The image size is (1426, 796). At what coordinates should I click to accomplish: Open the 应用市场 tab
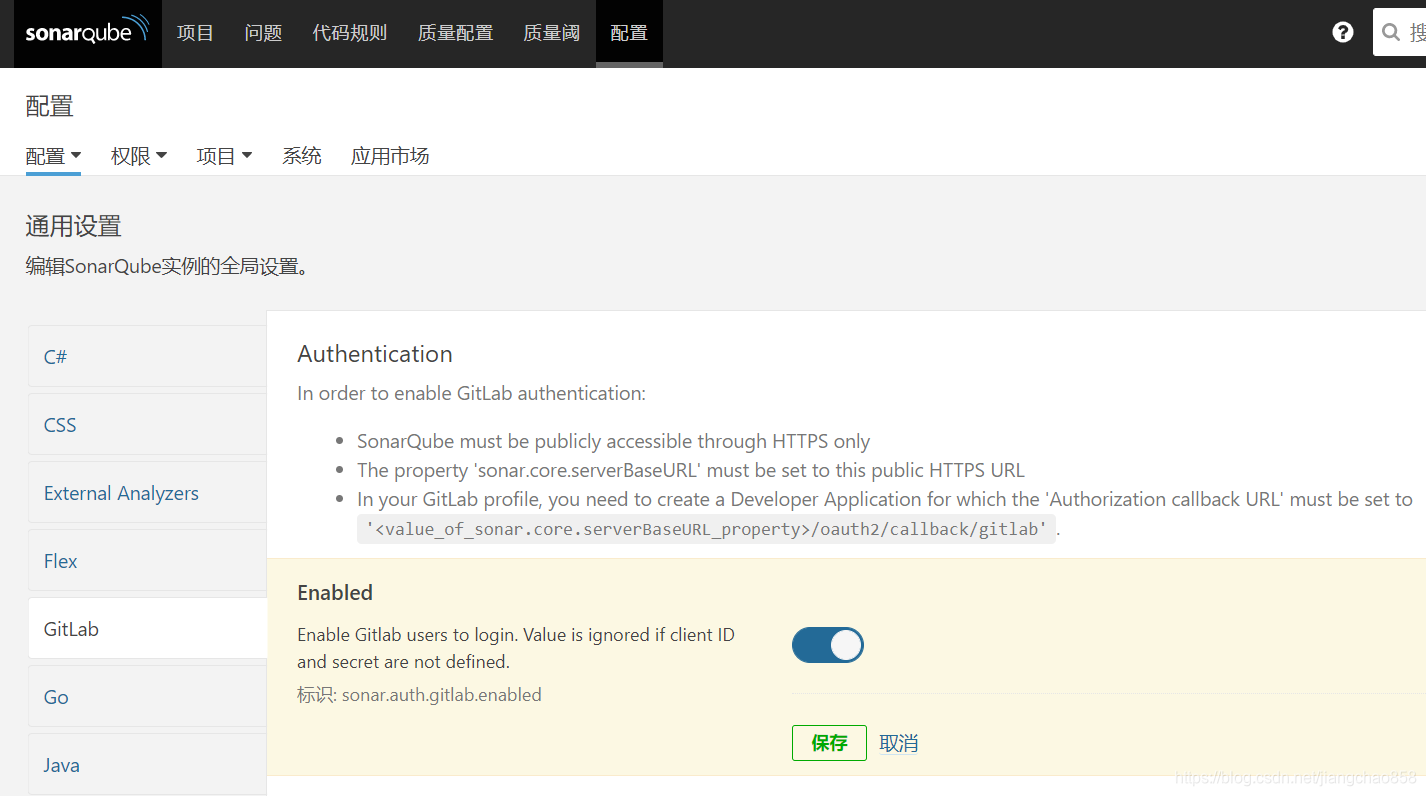point(390,156)
